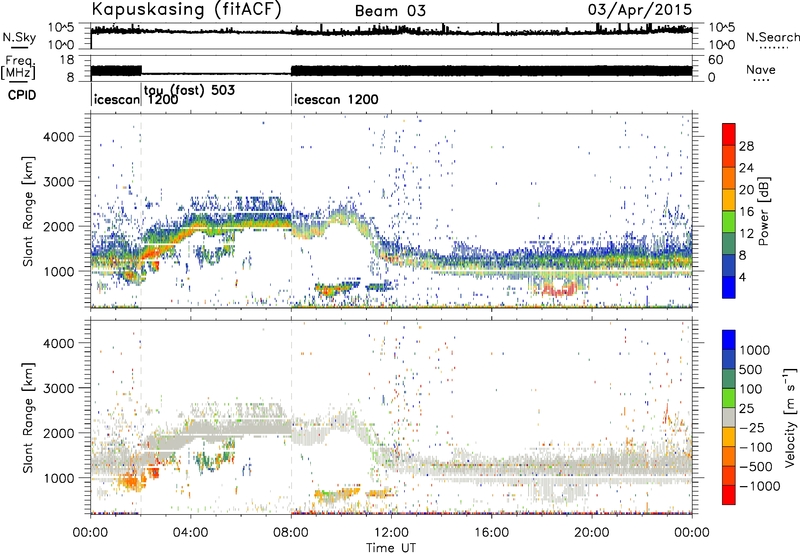Select the Beam 03 label

tap(390, 11)
